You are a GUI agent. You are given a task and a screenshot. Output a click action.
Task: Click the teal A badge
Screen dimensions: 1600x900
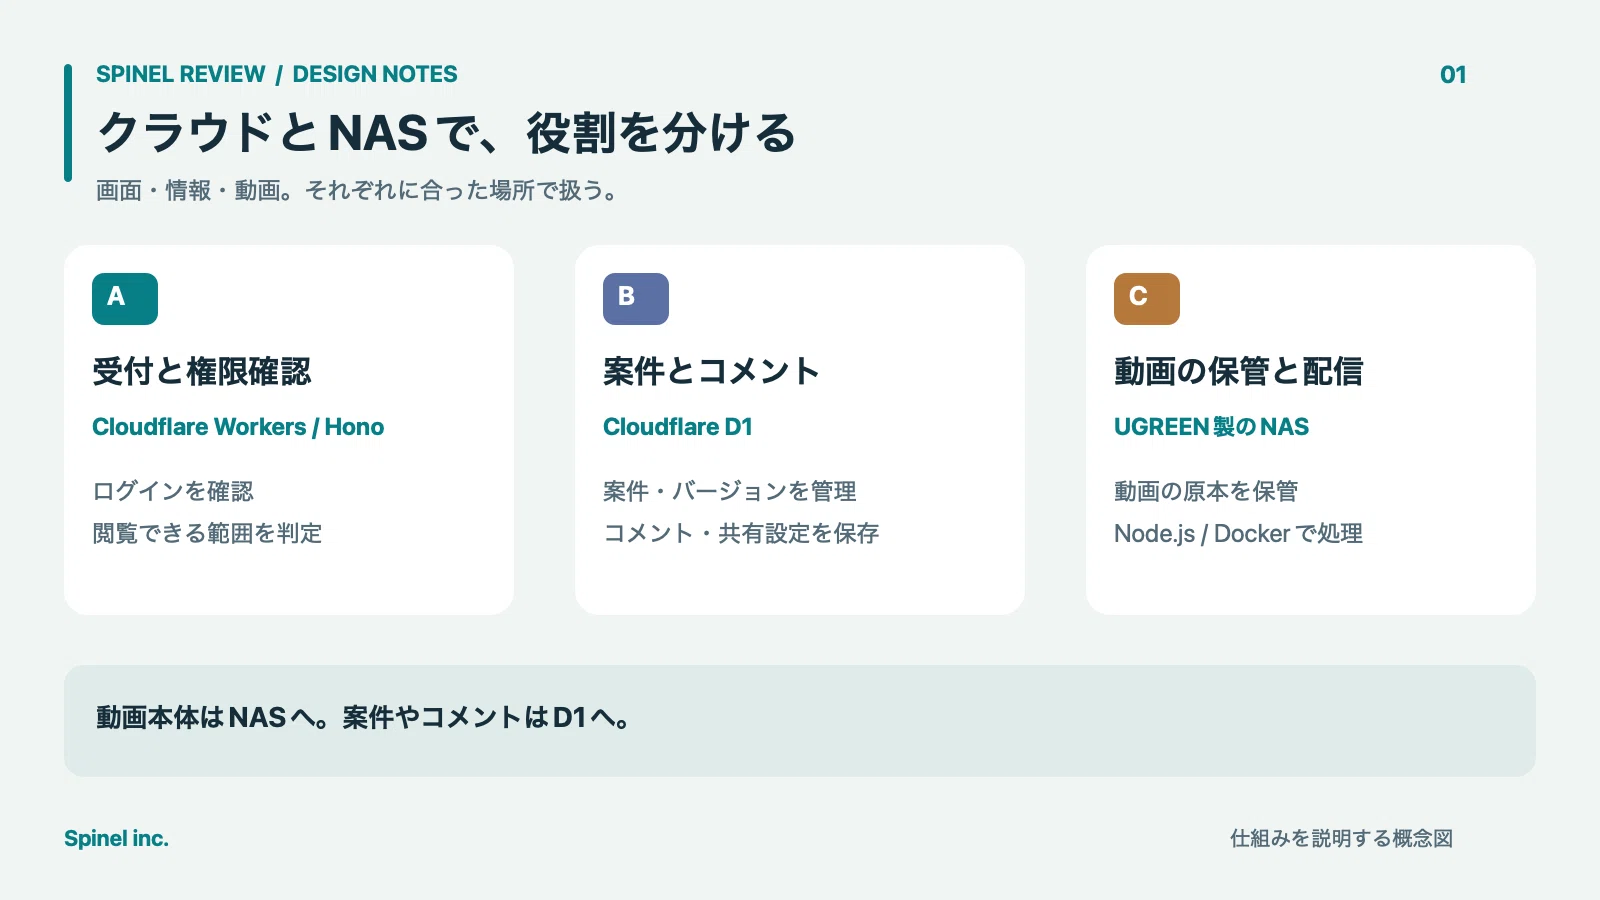click(x=125, y=299)
